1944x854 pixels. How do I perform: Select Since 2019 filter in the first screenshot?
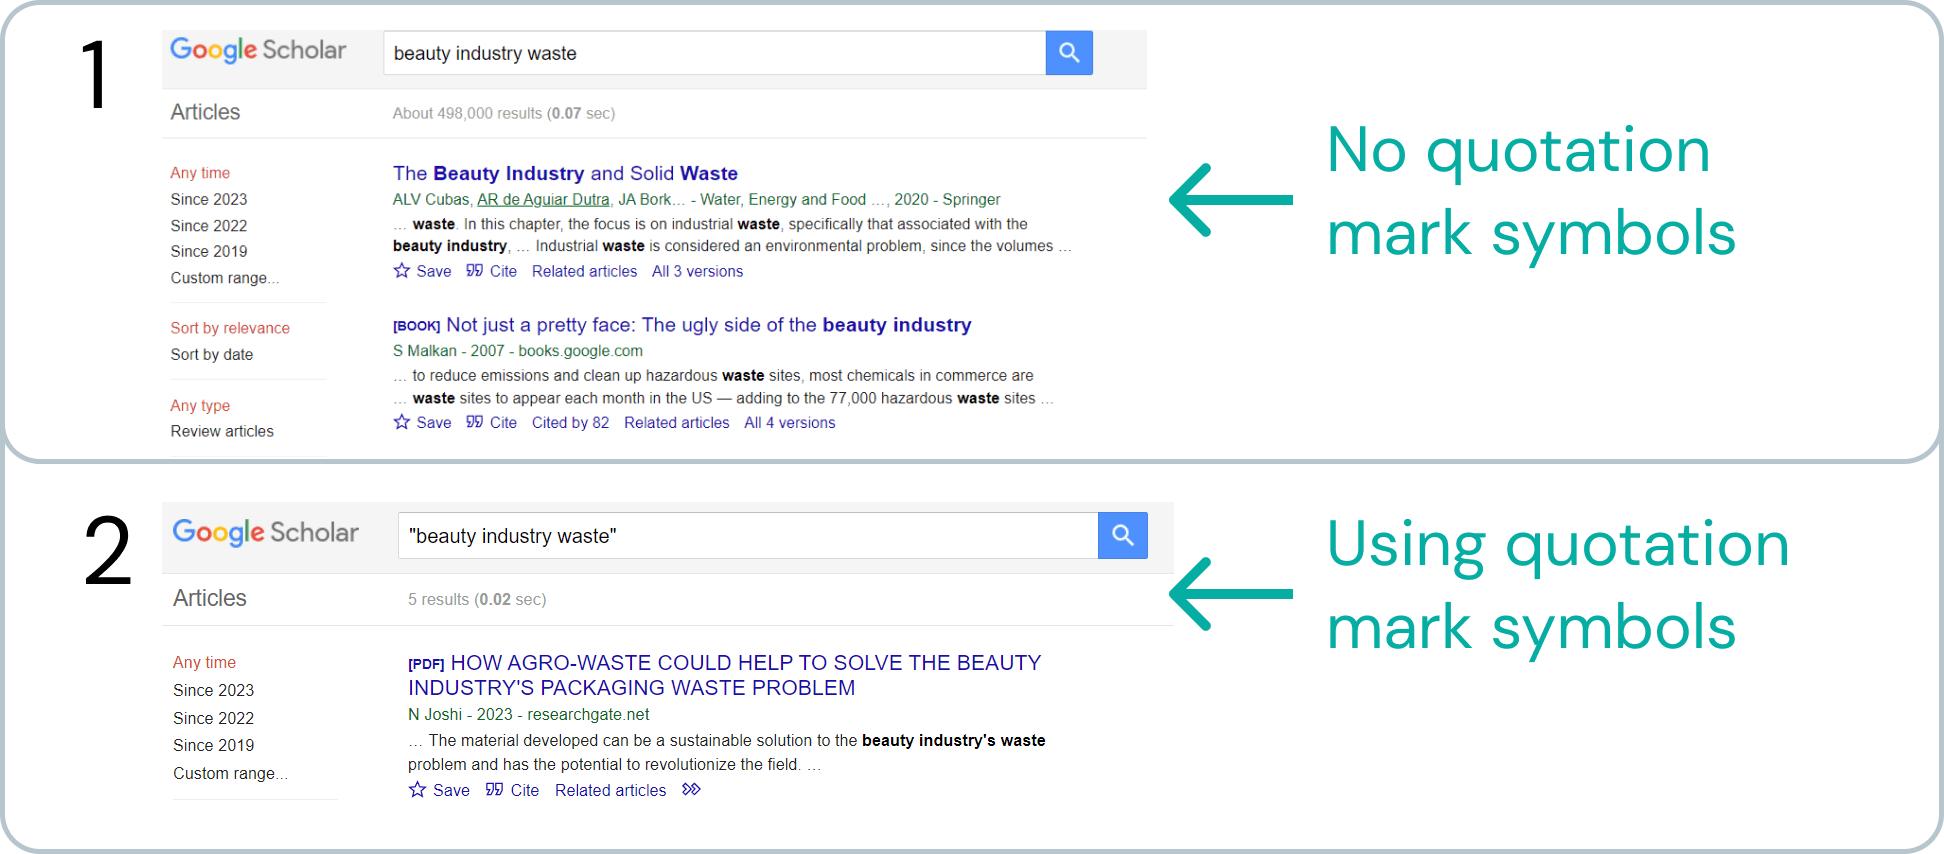pos(208,251)
